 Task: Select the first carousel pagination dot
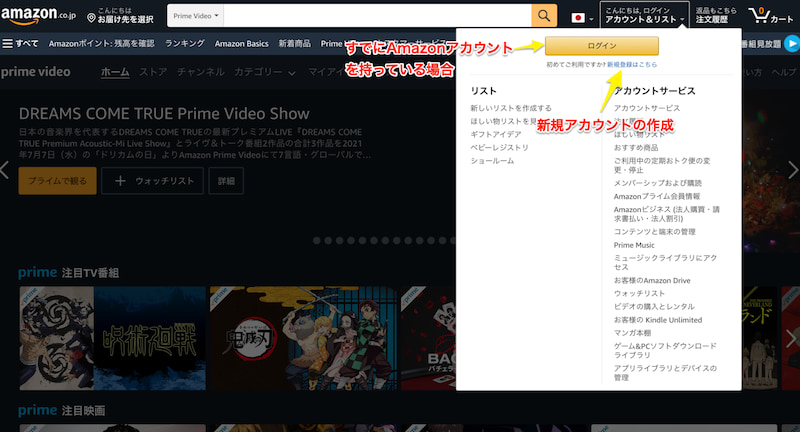[x=317, y=240]
